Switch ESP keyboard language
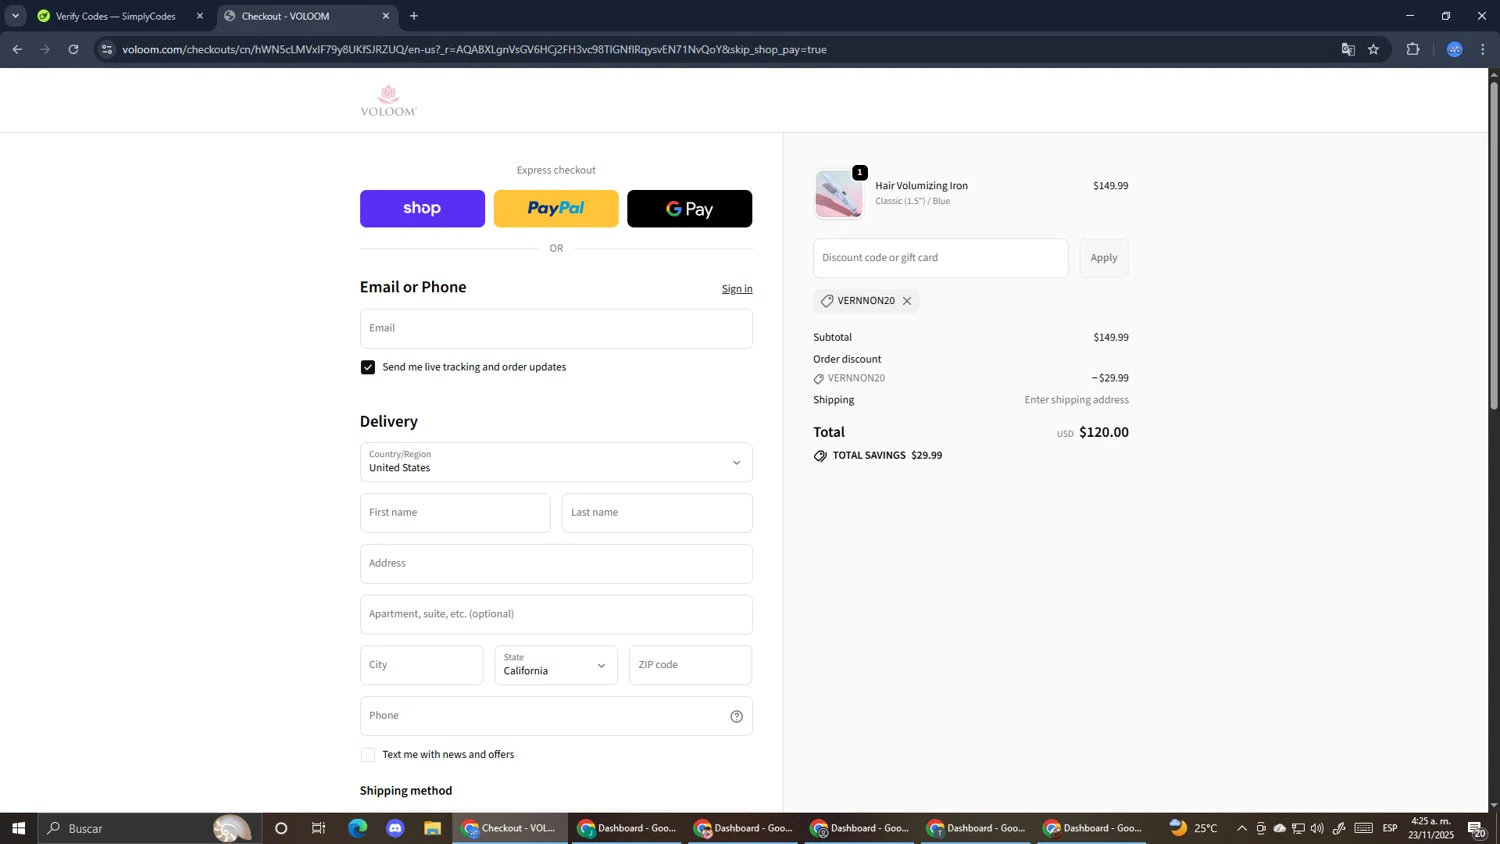The image size is (1500, 844). [1390, 829]
